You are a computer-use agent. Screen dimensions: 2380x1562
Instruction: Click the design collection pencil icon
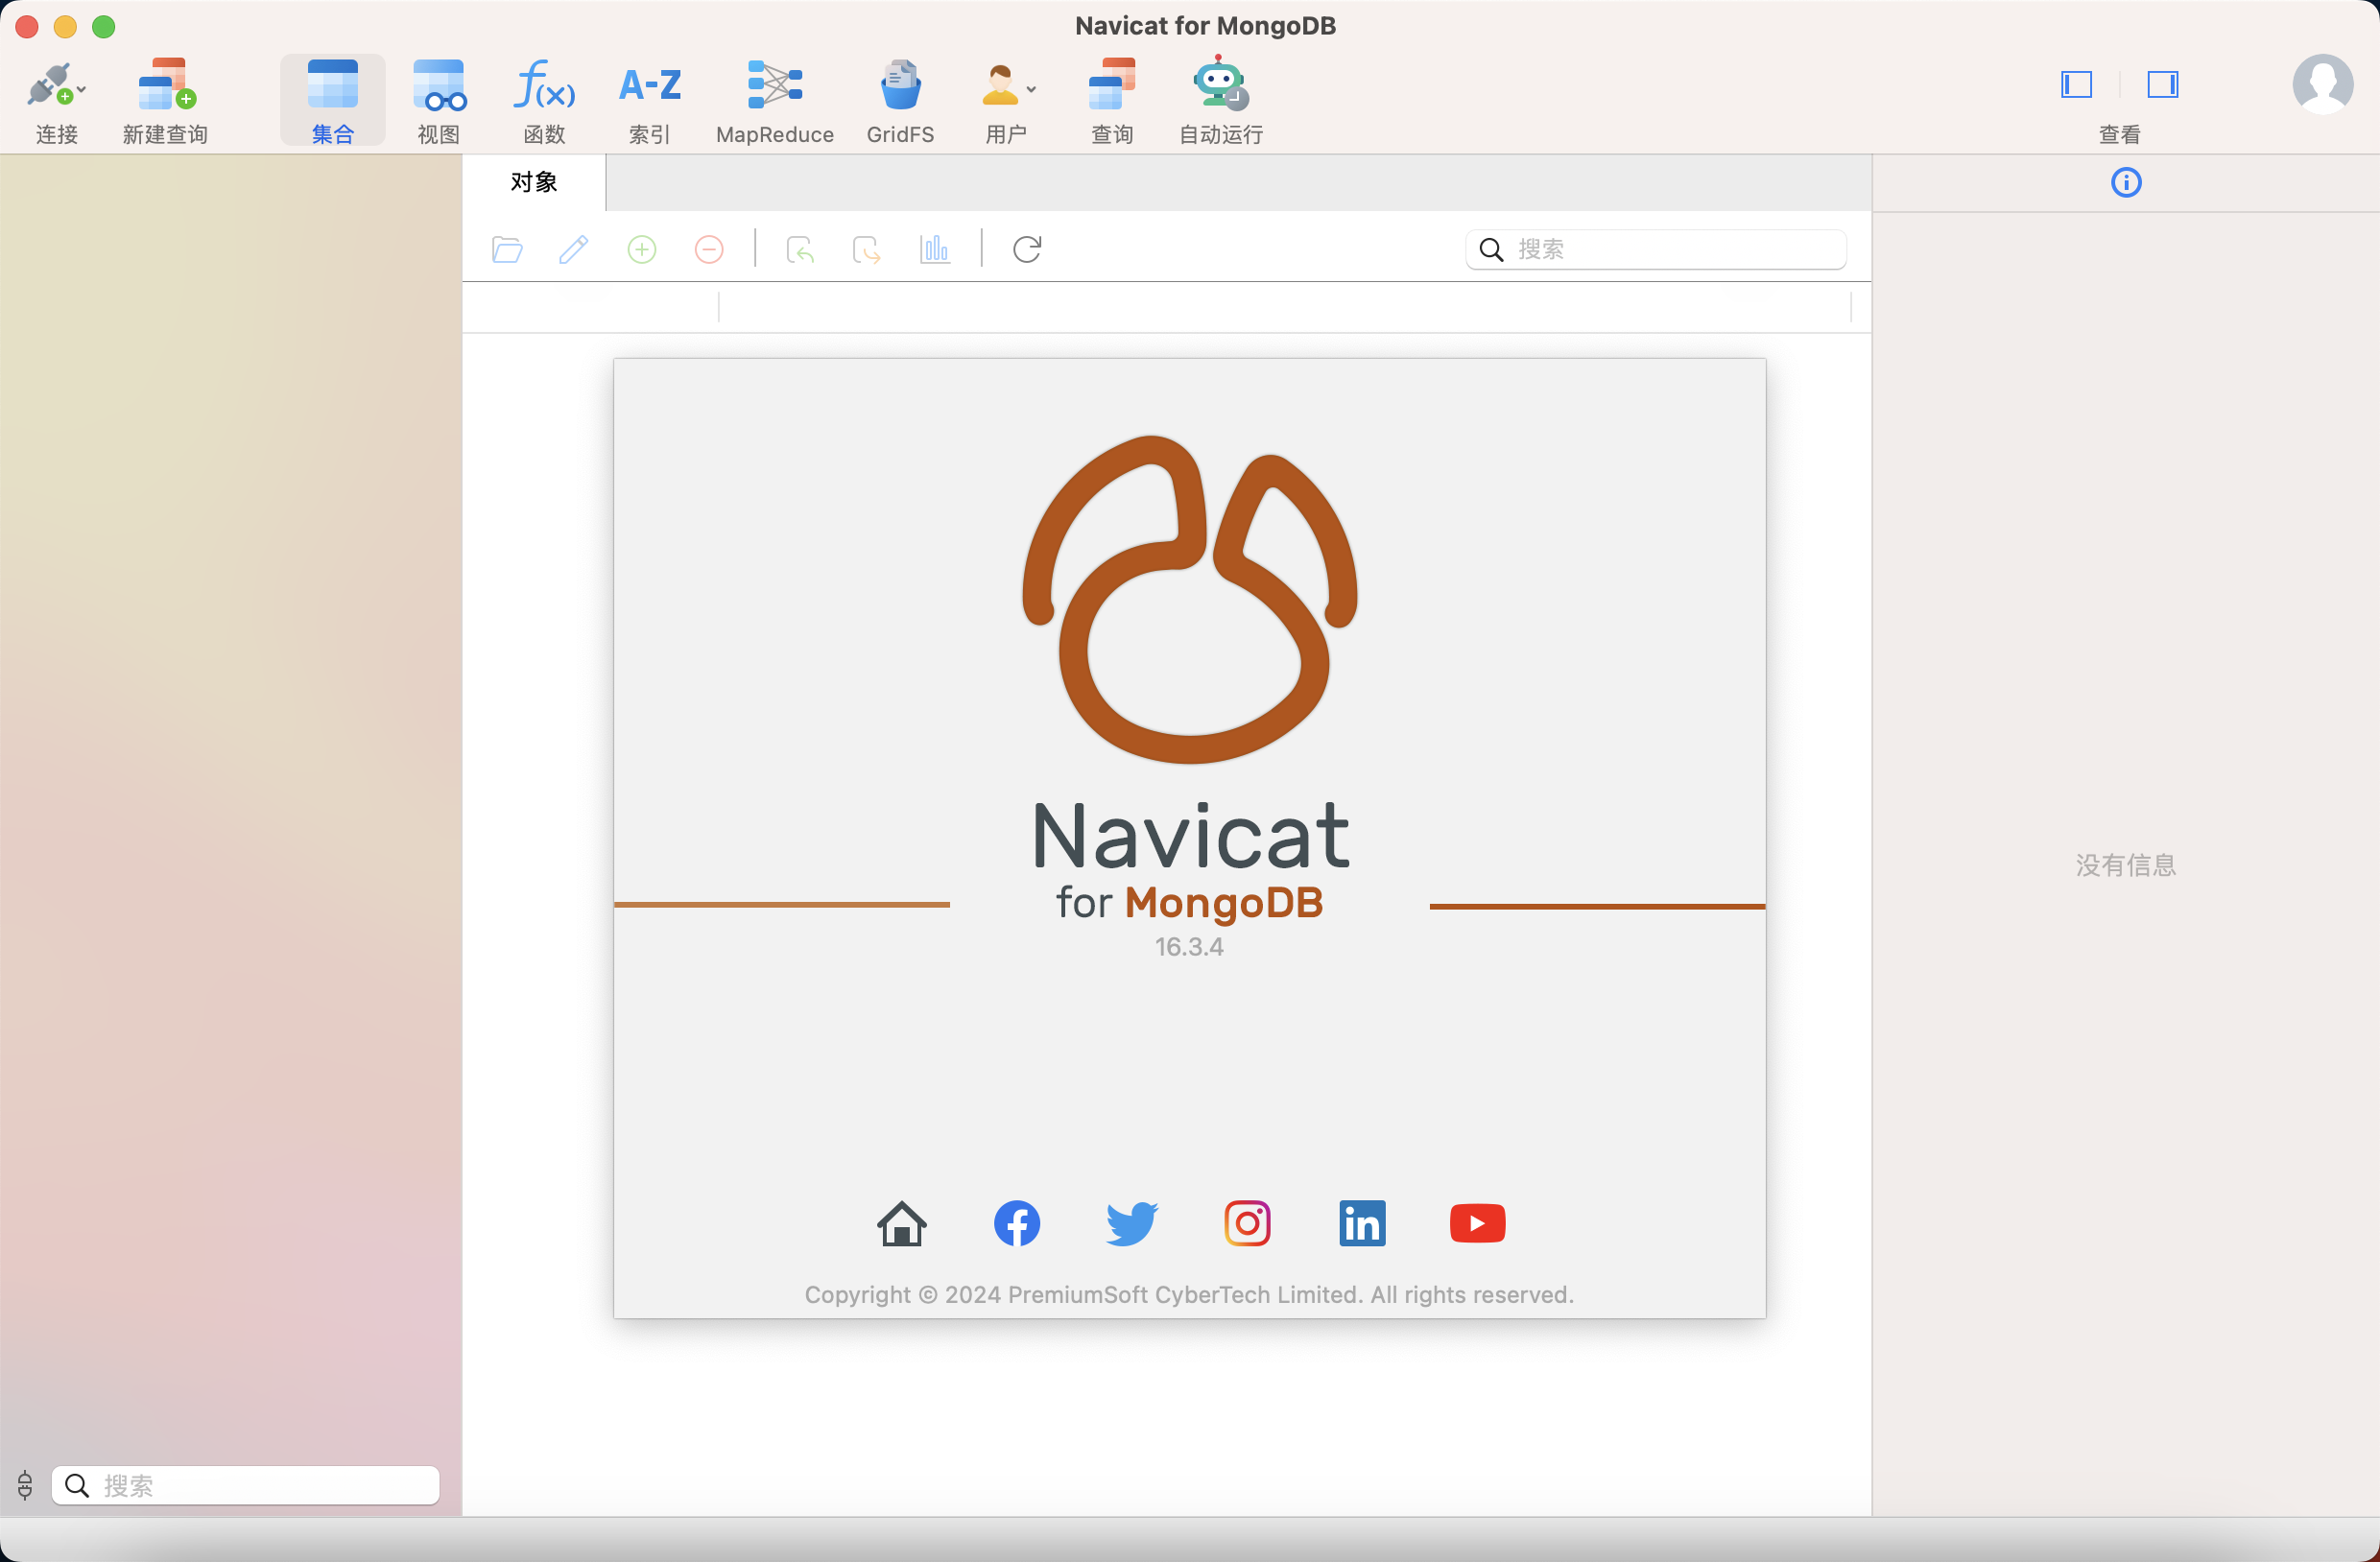[x=574, y=249]
